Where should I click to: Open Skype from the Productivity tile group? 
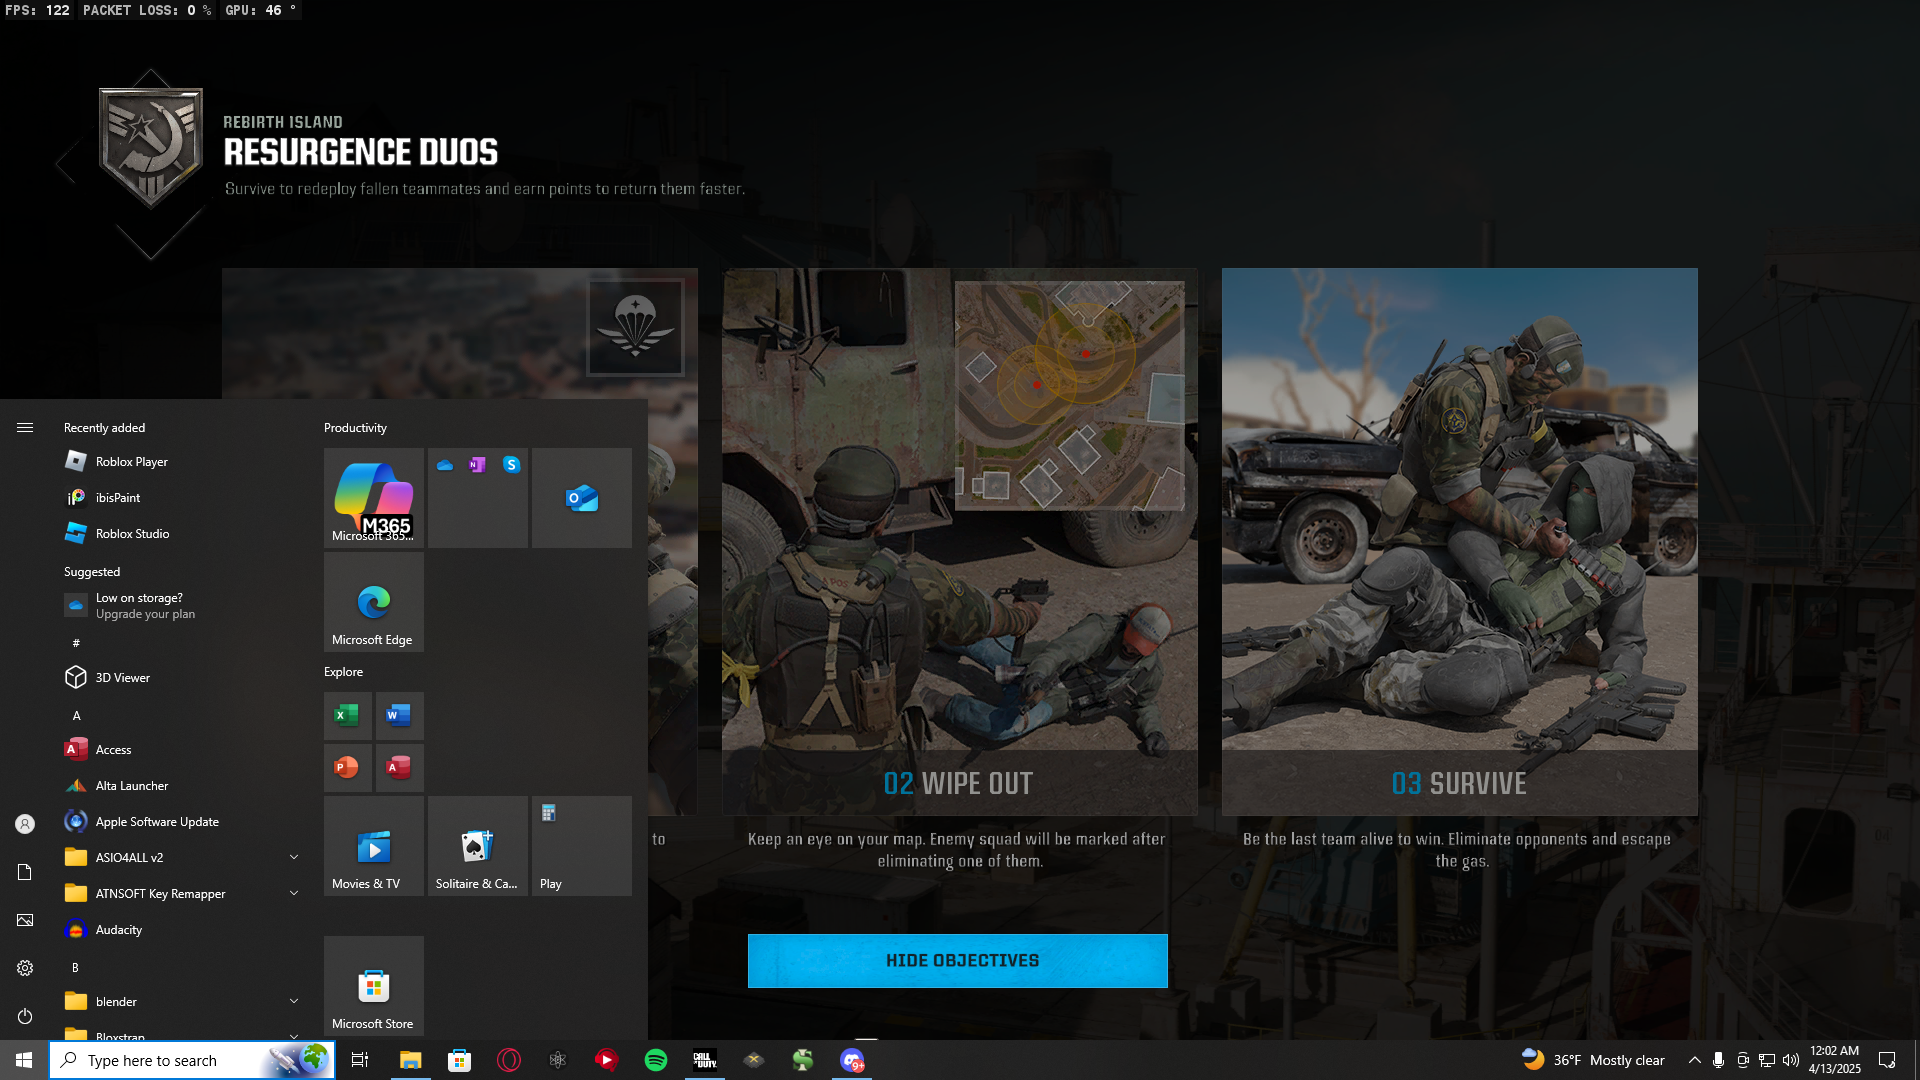tap(511, 465)
